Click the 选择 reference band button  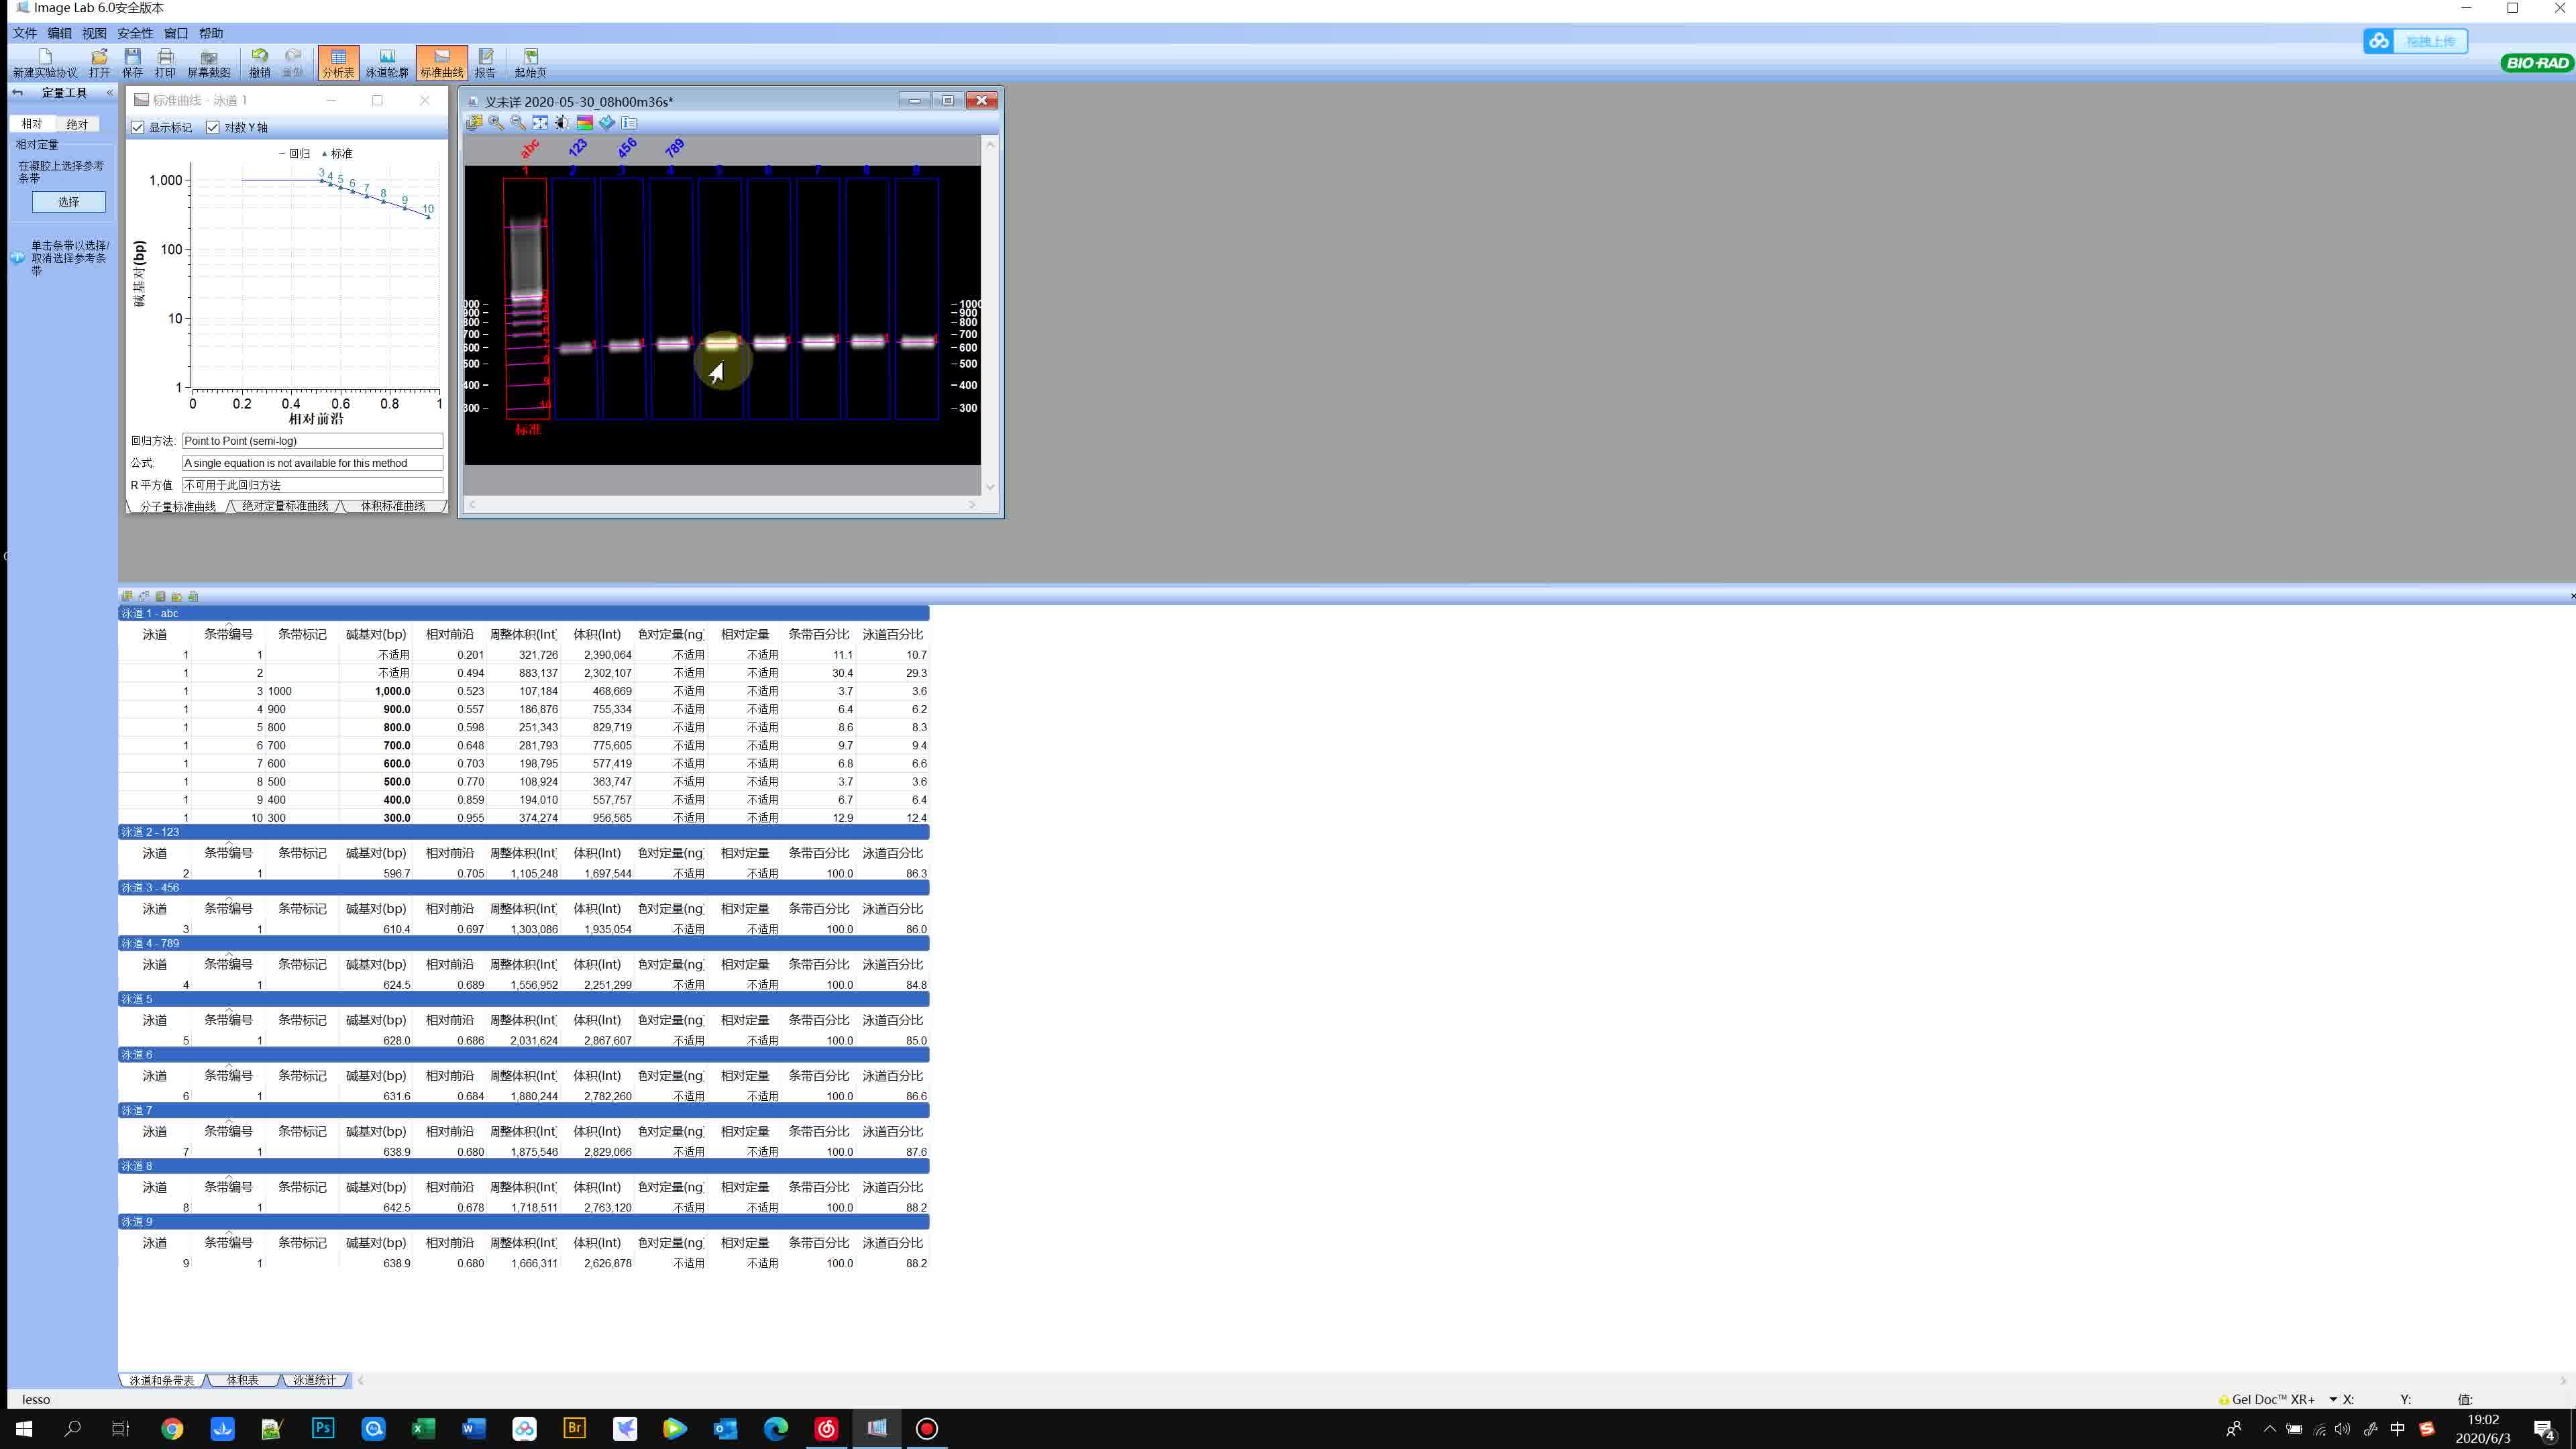(x=68, y=202)
